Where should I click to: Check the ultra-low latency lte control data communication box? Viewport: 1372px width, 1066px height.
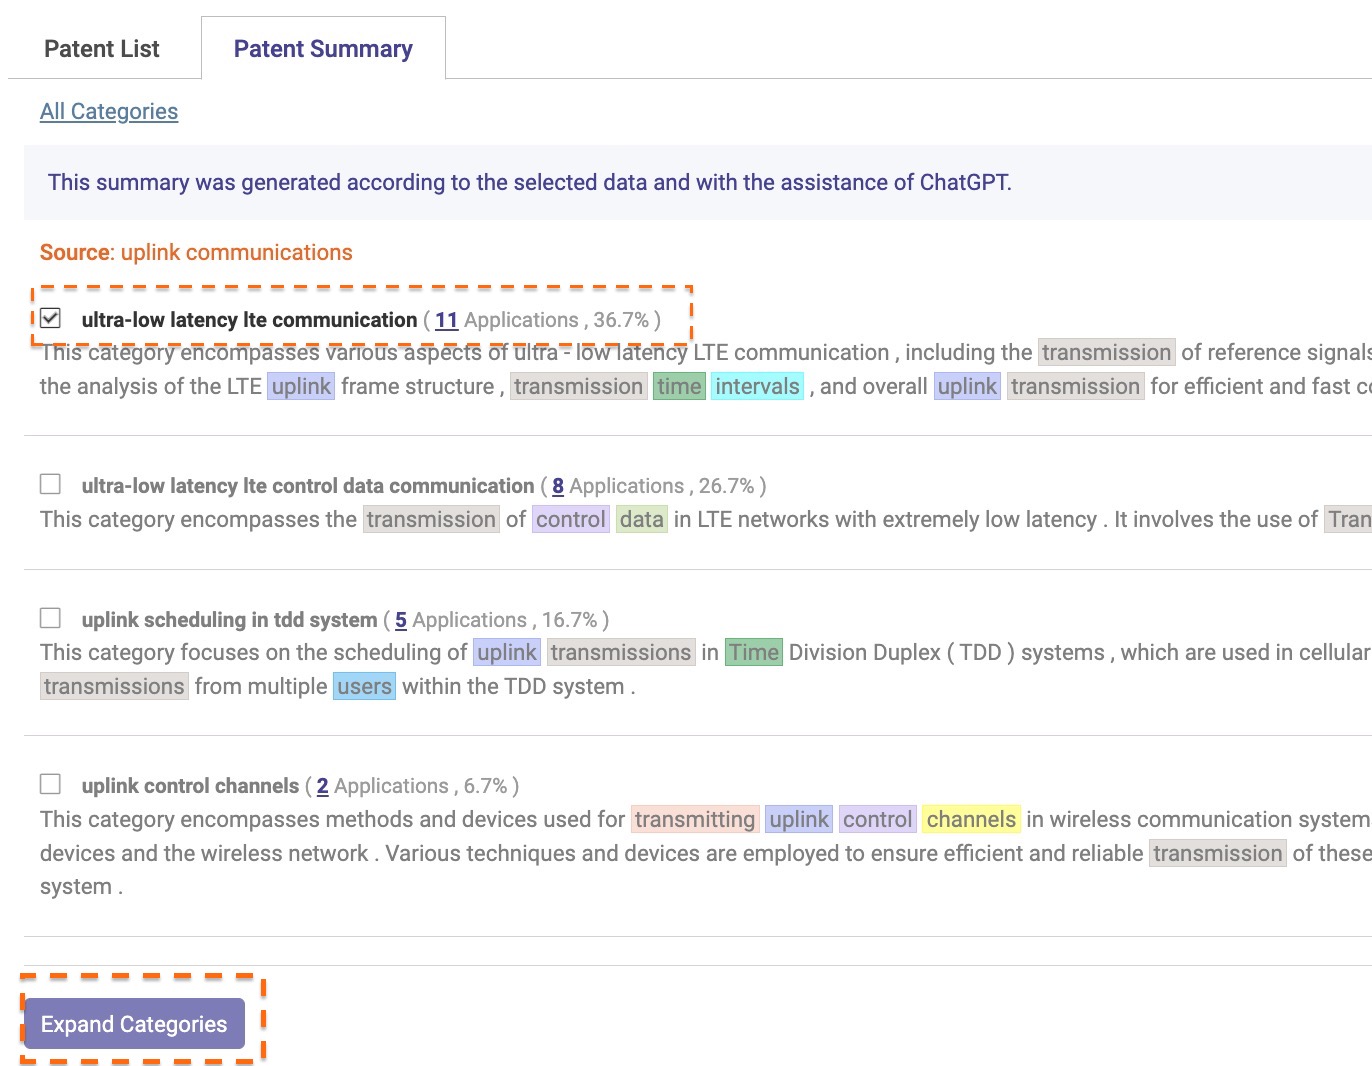pyautogui.click(x=51, y=484)
